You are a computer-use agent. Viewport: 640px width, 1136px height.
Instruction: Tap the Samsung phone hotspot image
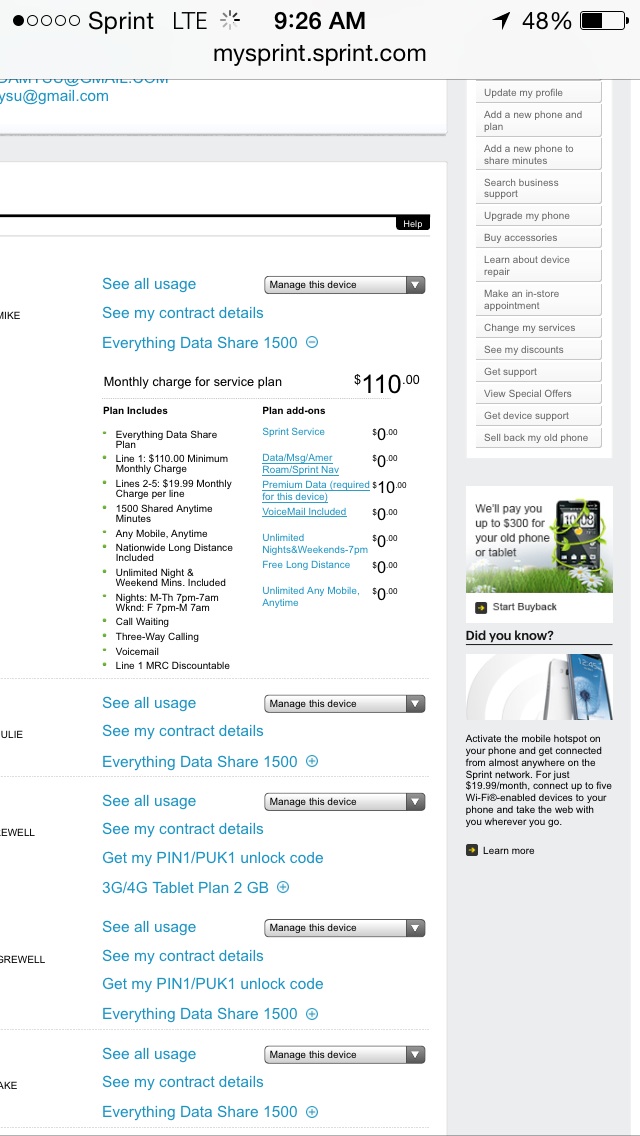click(539, 687)
